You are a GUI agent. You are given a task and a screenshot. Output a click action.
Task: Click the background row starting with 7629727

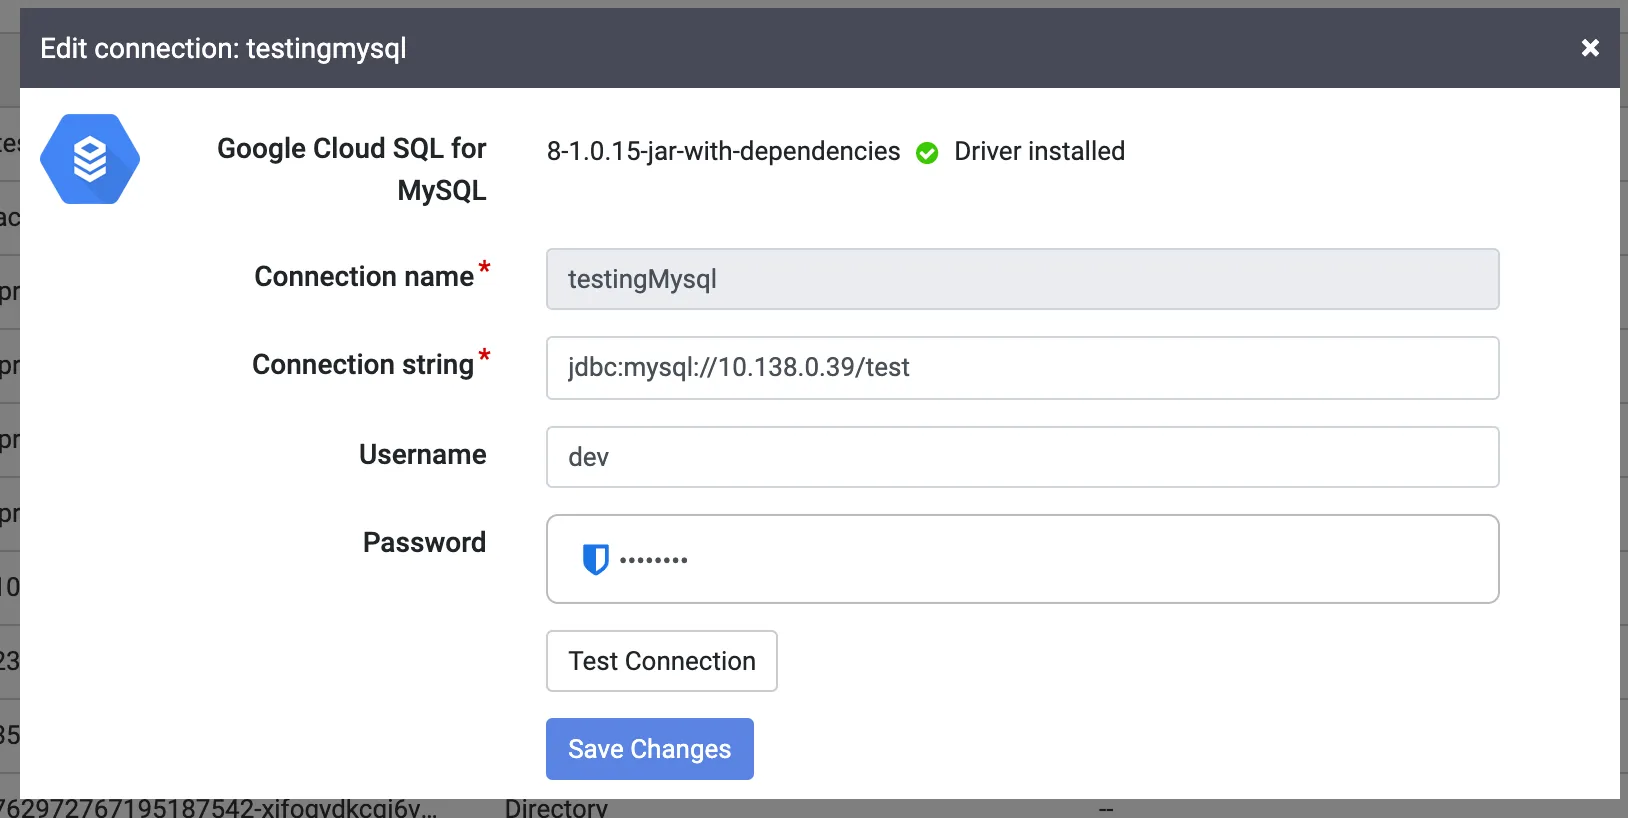coord(220,808)
